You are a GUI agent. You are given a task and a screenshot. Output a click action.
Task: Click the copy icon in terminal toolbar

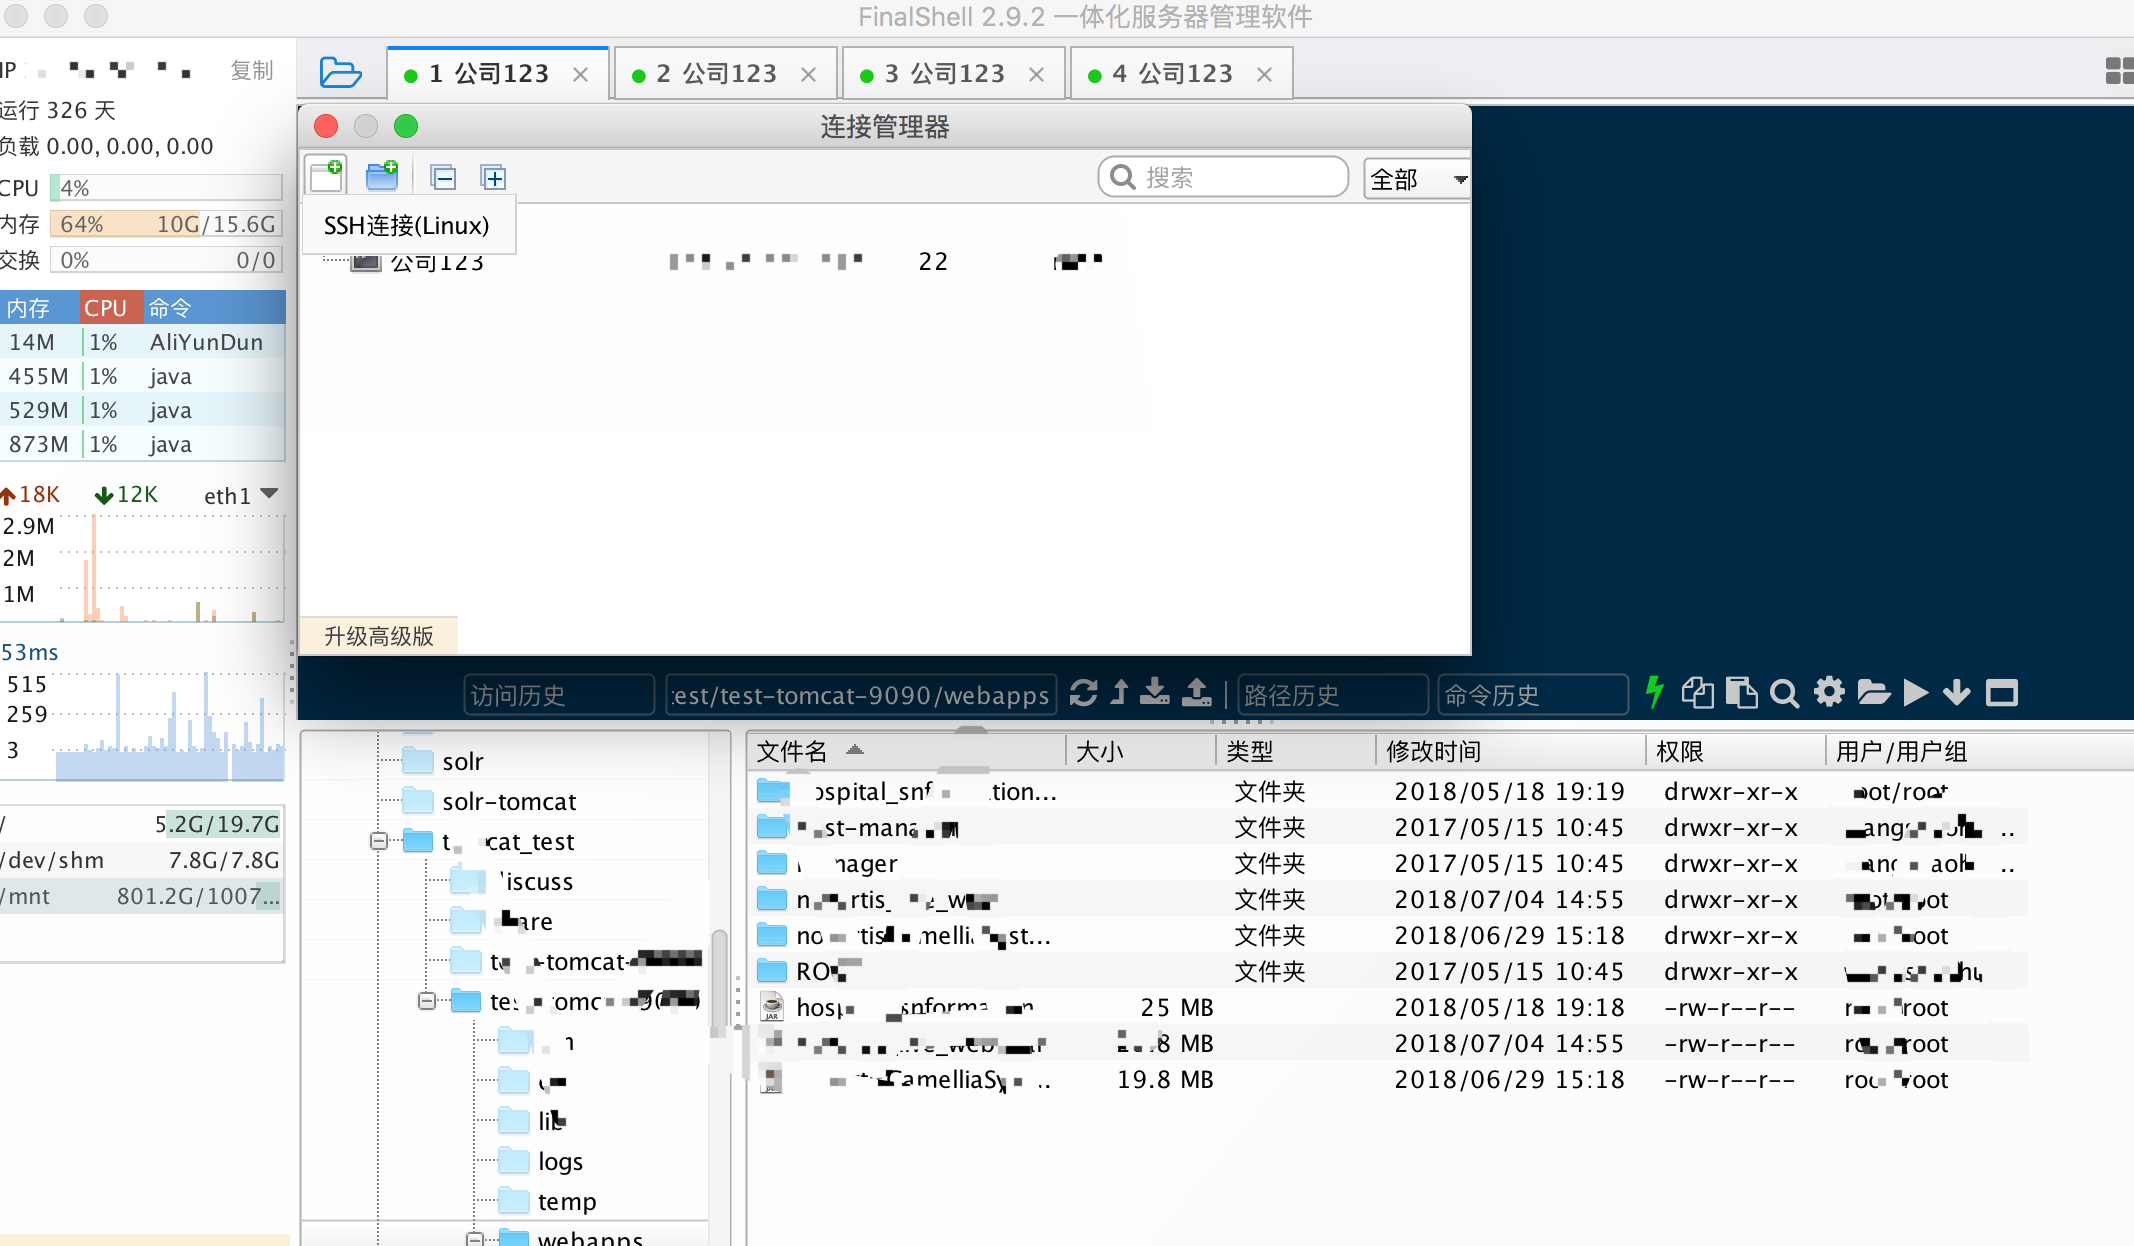(1698, 692)
